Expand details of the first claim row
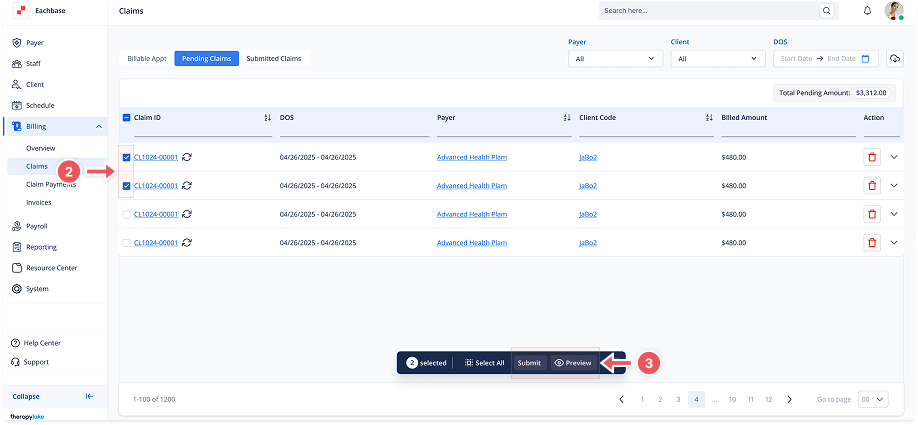This screenshot has width=918, height=425. coord(893,157)
